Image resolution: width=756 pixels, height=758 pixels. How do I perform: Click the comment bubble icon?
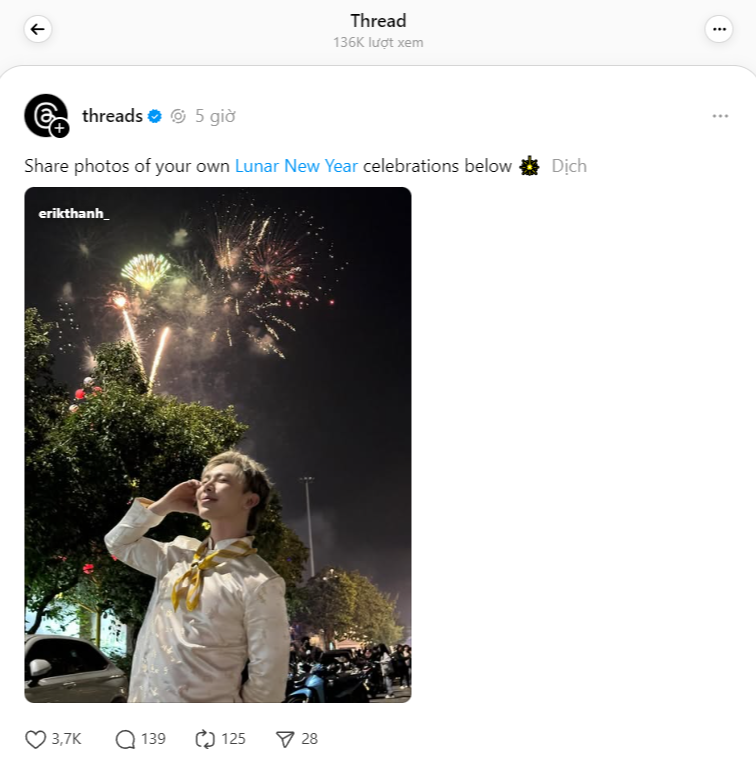(x=125, y=739)
